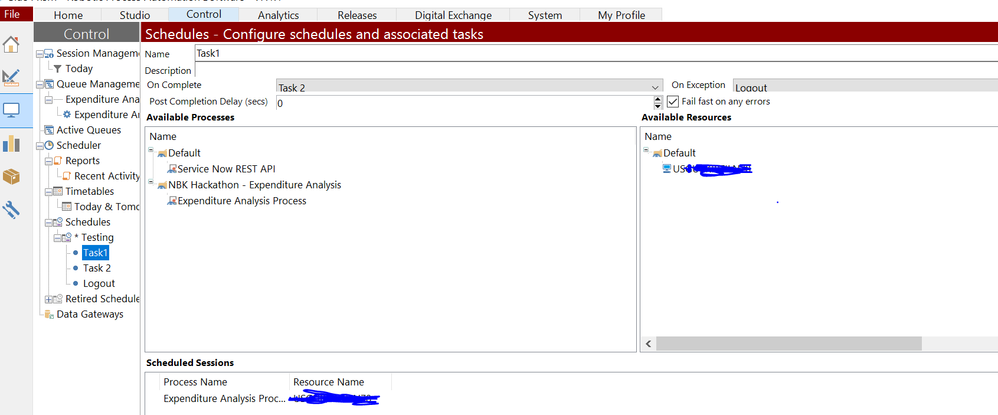
Task: Switch to the Digital Exchange tab
Action: coord(453,15)
